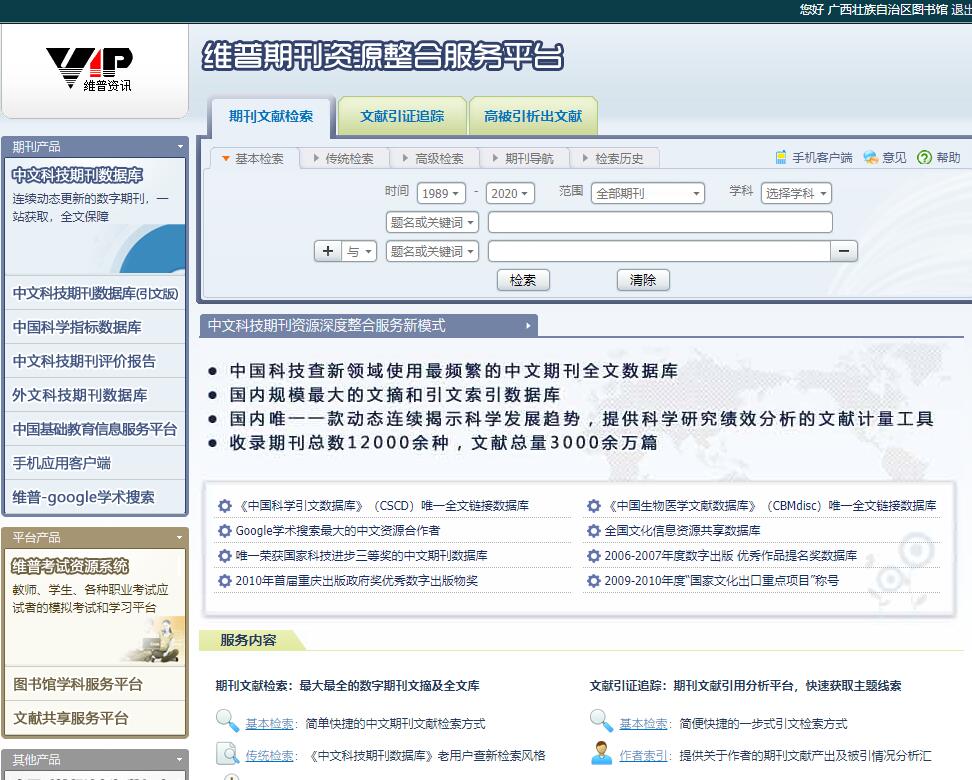Open 中文科技期刊评价报告 in sidebar
972x780 pixels.
(x=95, y=361)
